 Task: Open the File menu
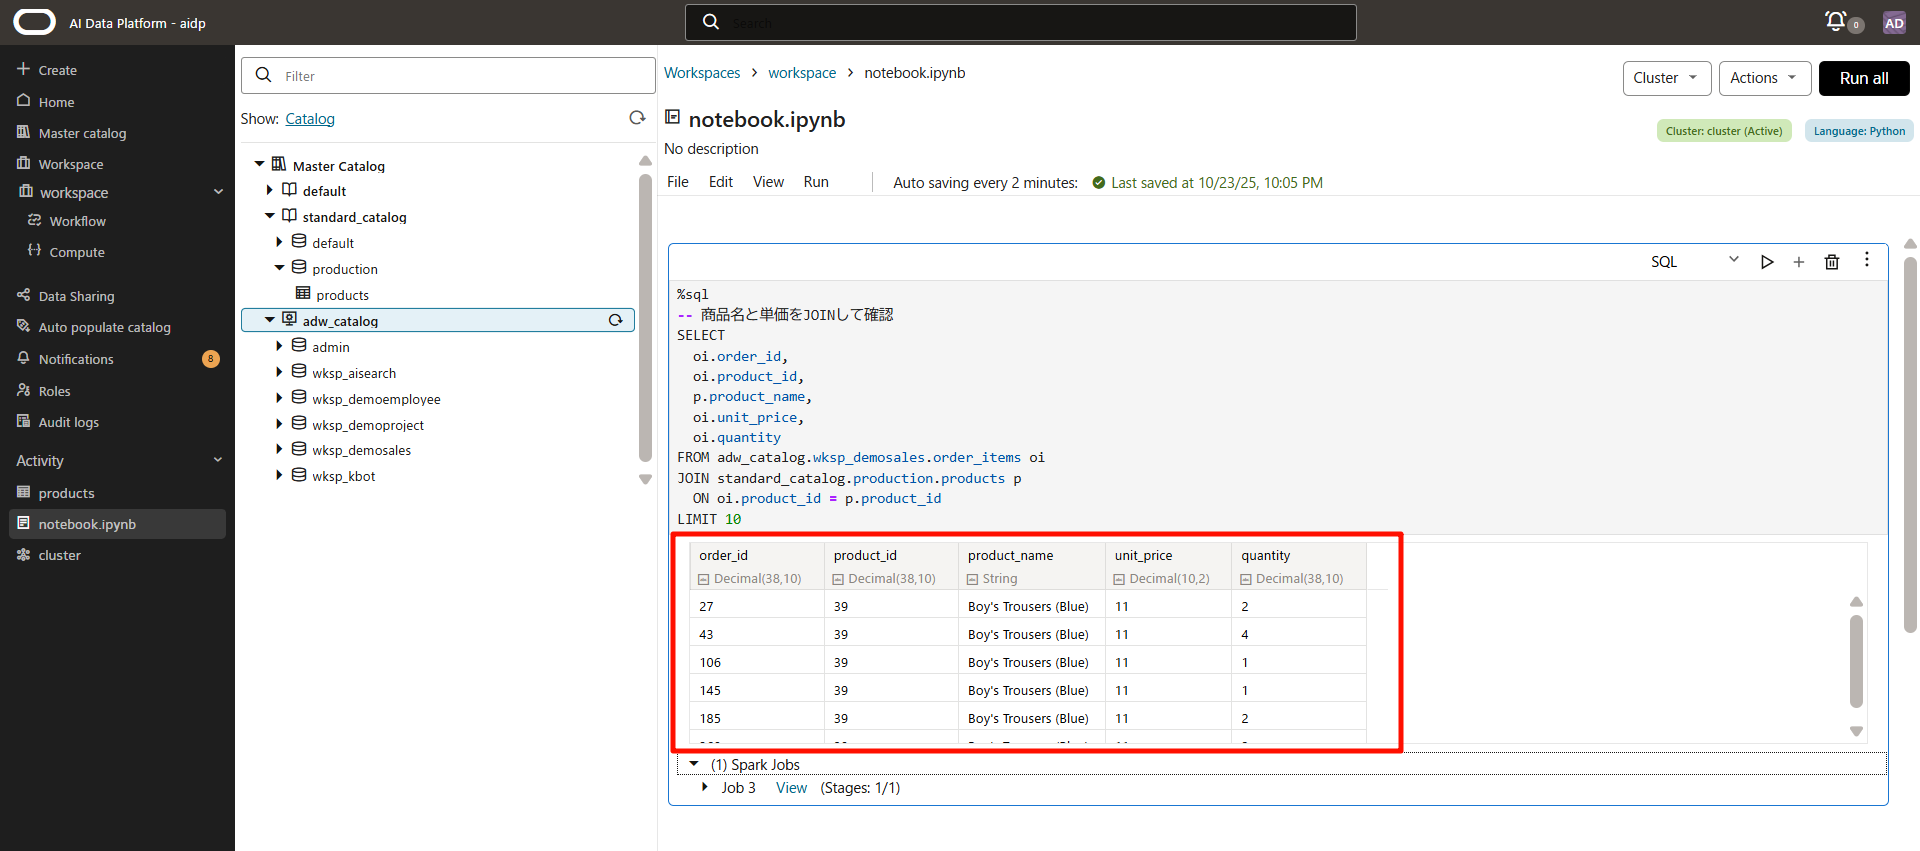(x=678, y=182)
